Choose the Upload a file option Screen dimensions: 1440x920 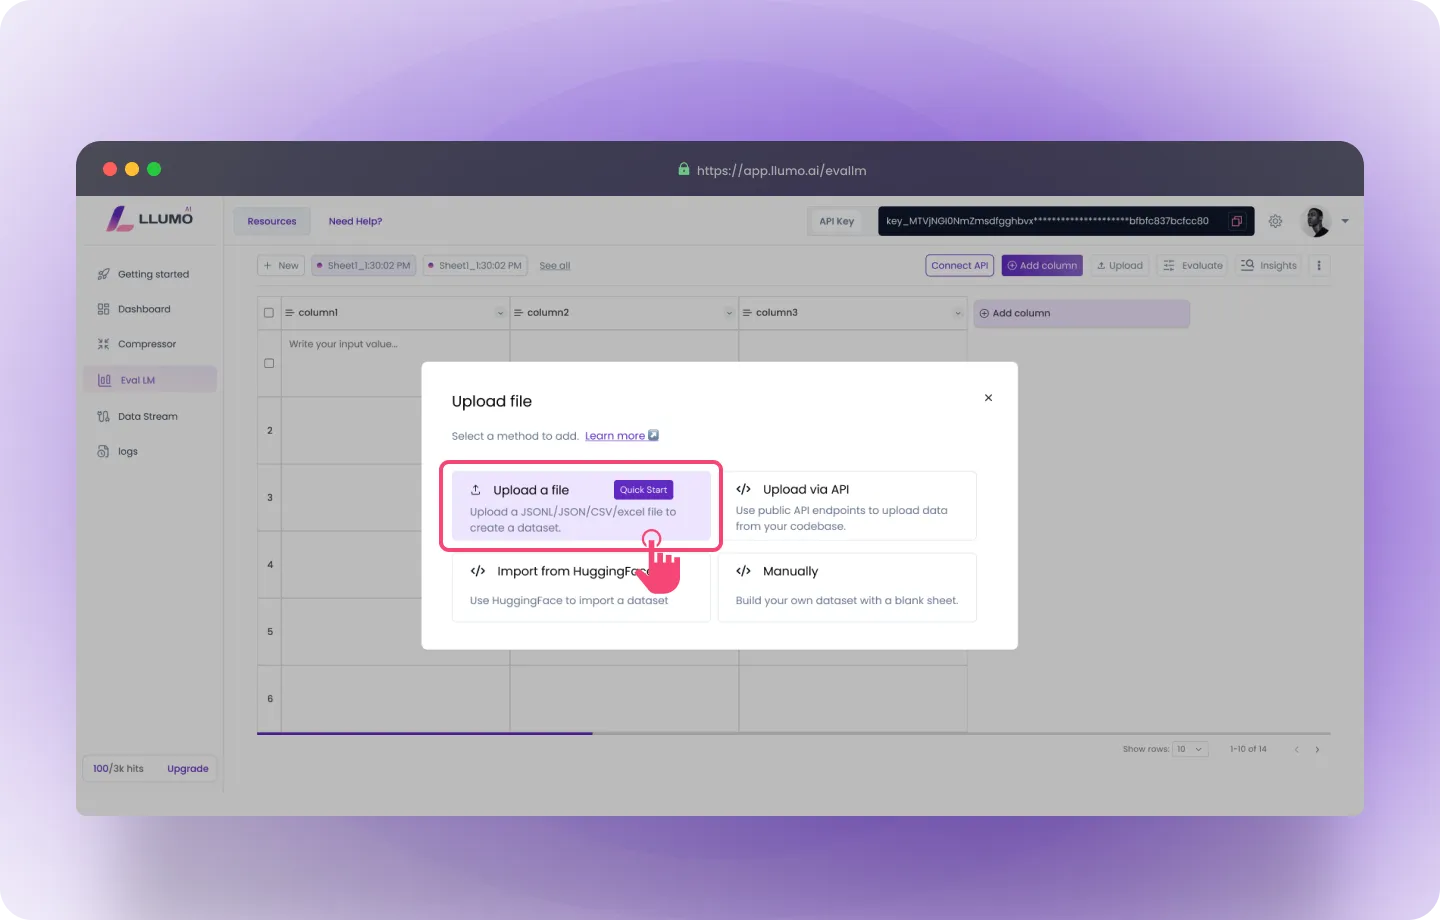click(x=581, y=505)
